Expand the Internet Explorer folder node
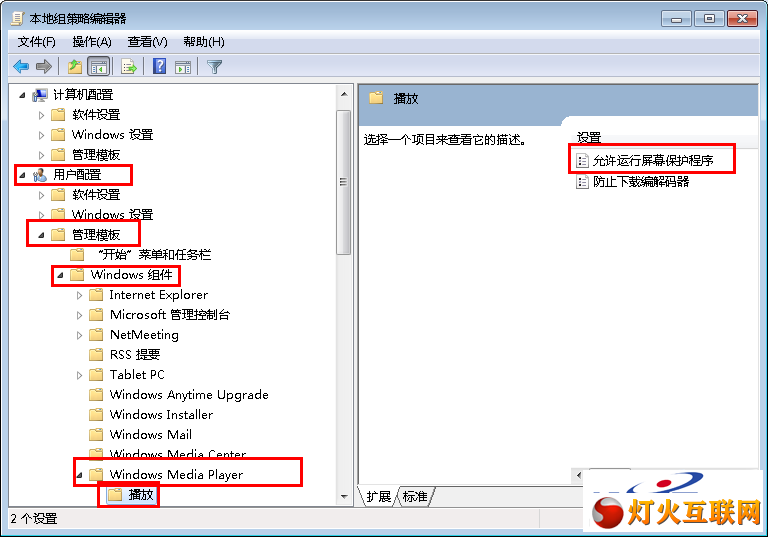The image size is (768, 537). pyautogui.click(x=79, y=295)
